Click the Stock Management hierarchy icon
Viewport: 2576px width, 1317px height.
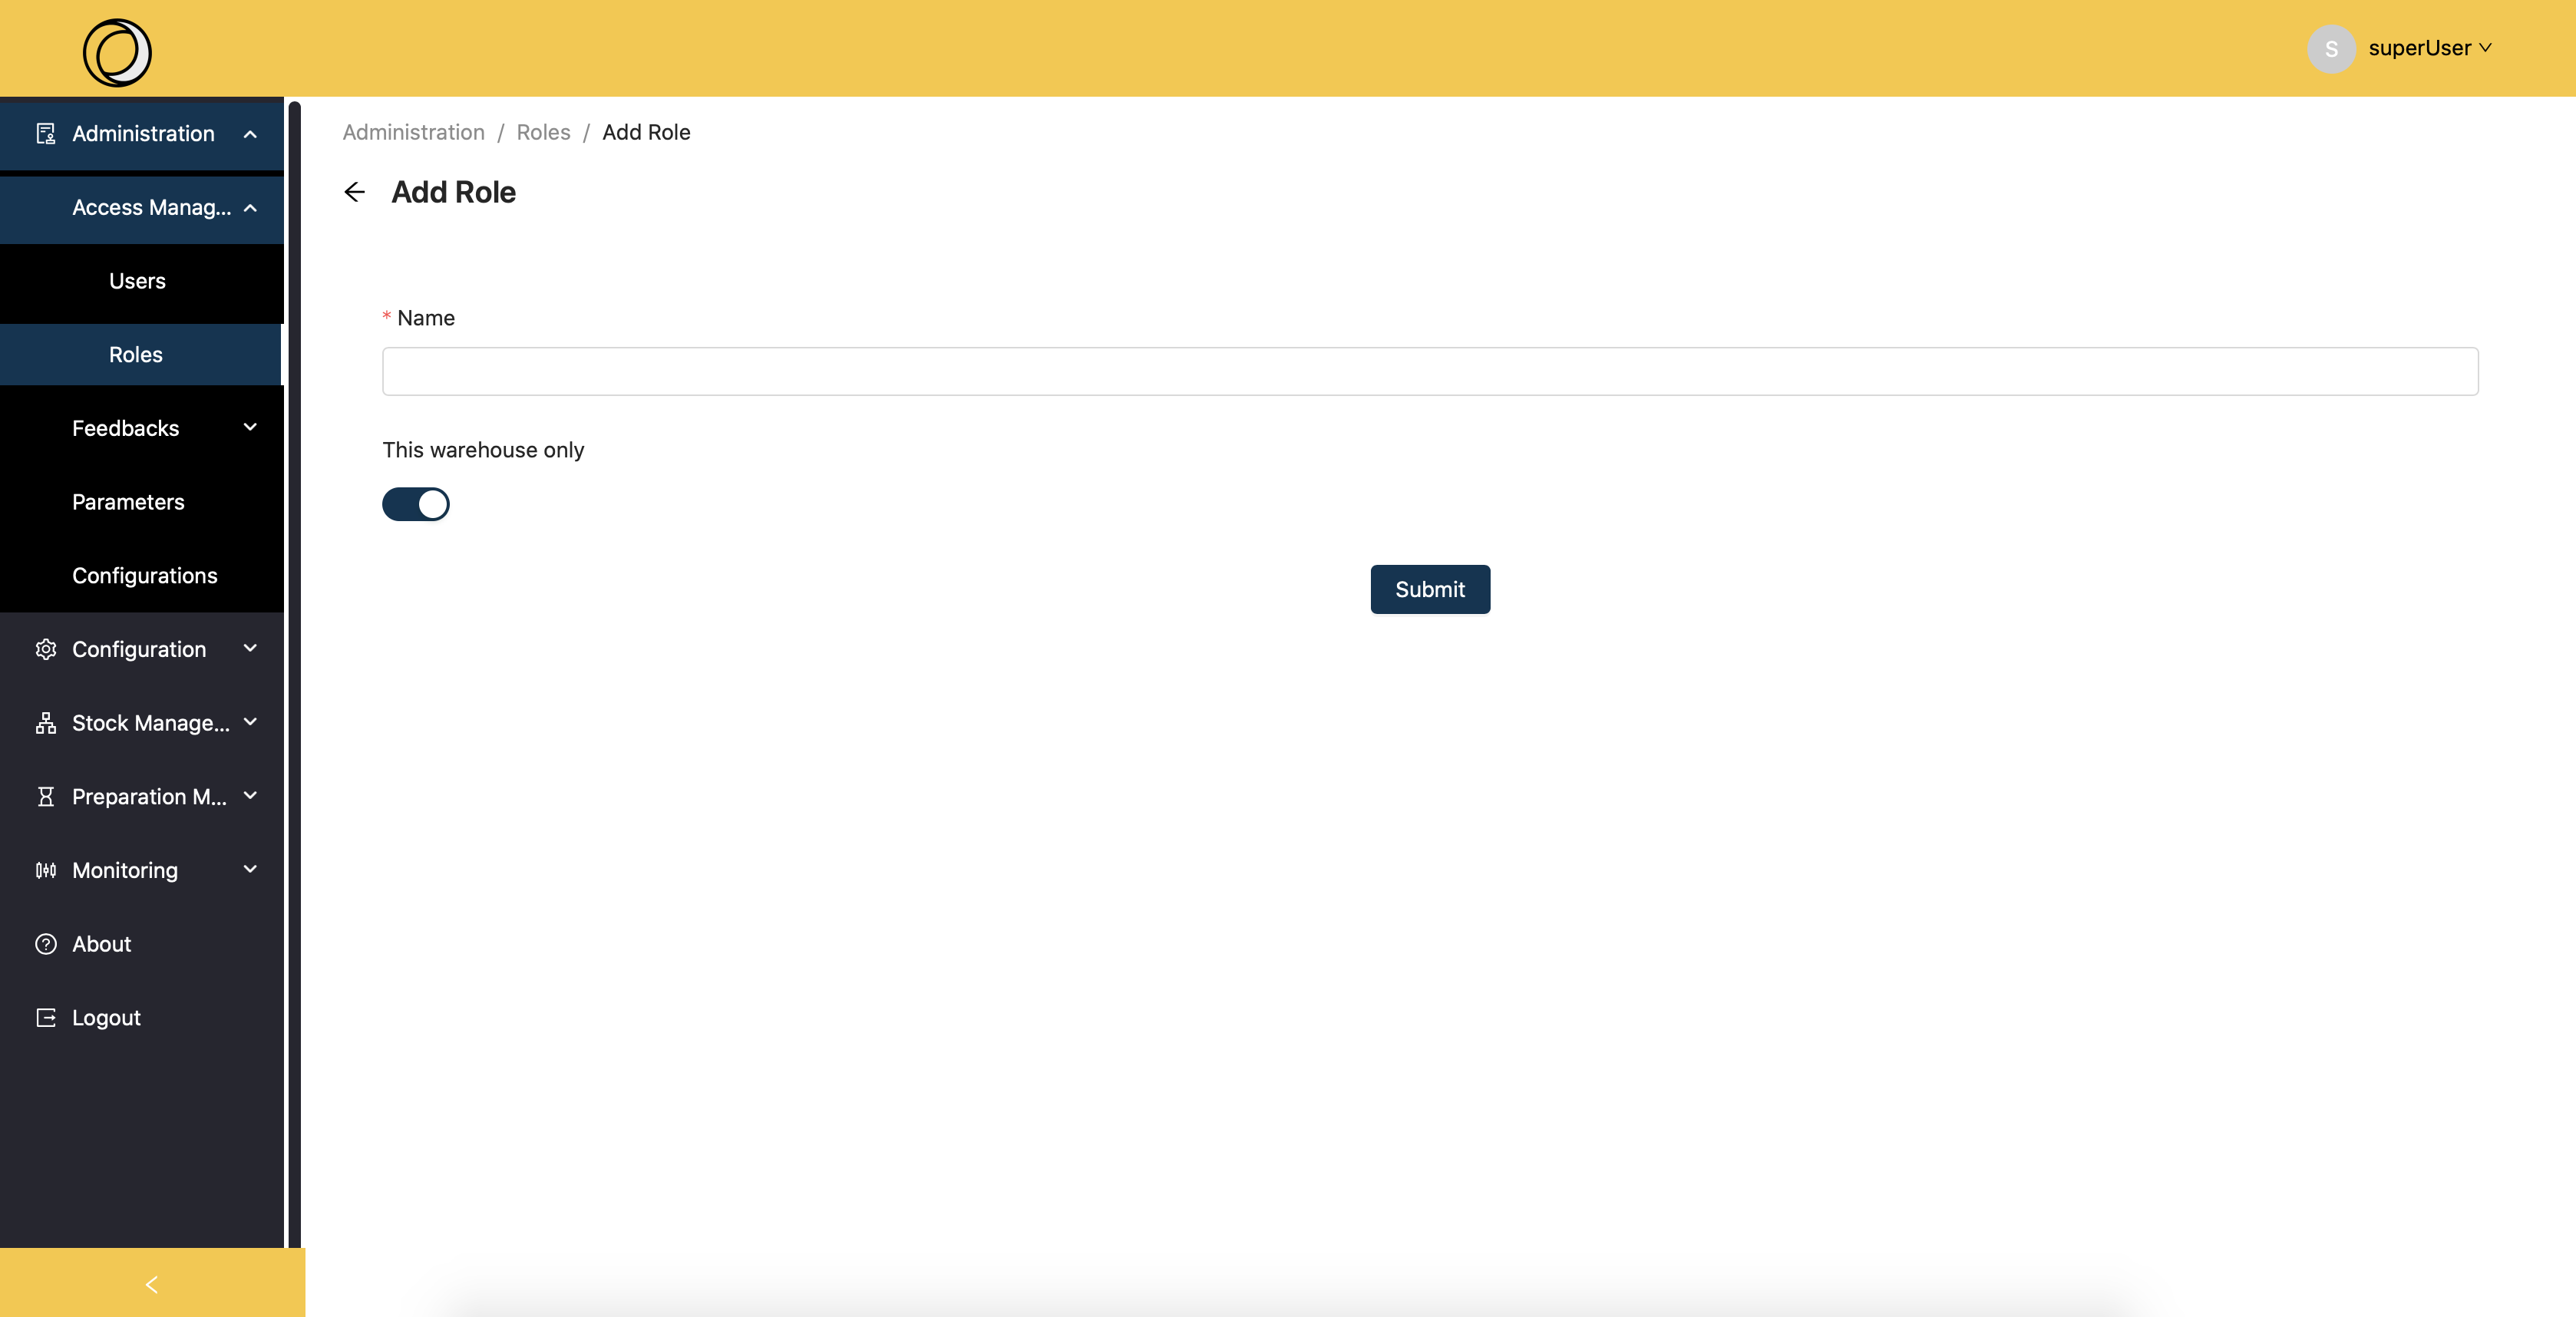pos(46,723)
